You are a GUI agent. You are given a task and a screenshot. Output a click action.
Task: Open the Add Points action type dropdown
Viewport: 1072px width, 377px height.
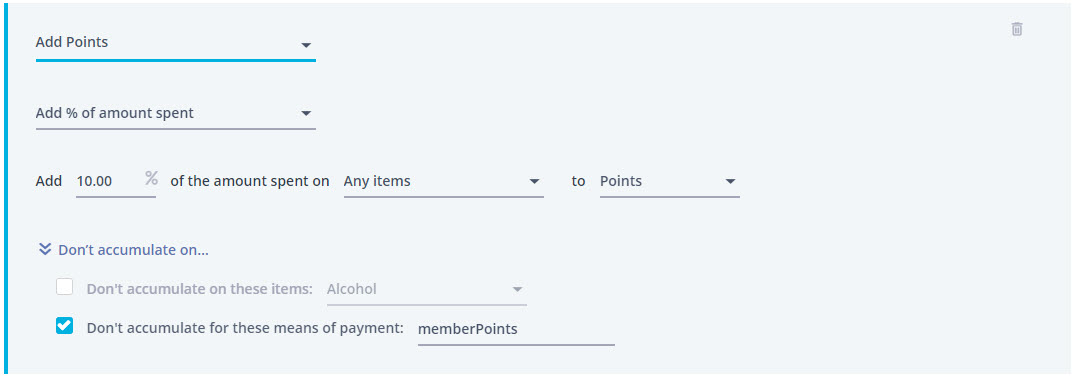[176, 44]
